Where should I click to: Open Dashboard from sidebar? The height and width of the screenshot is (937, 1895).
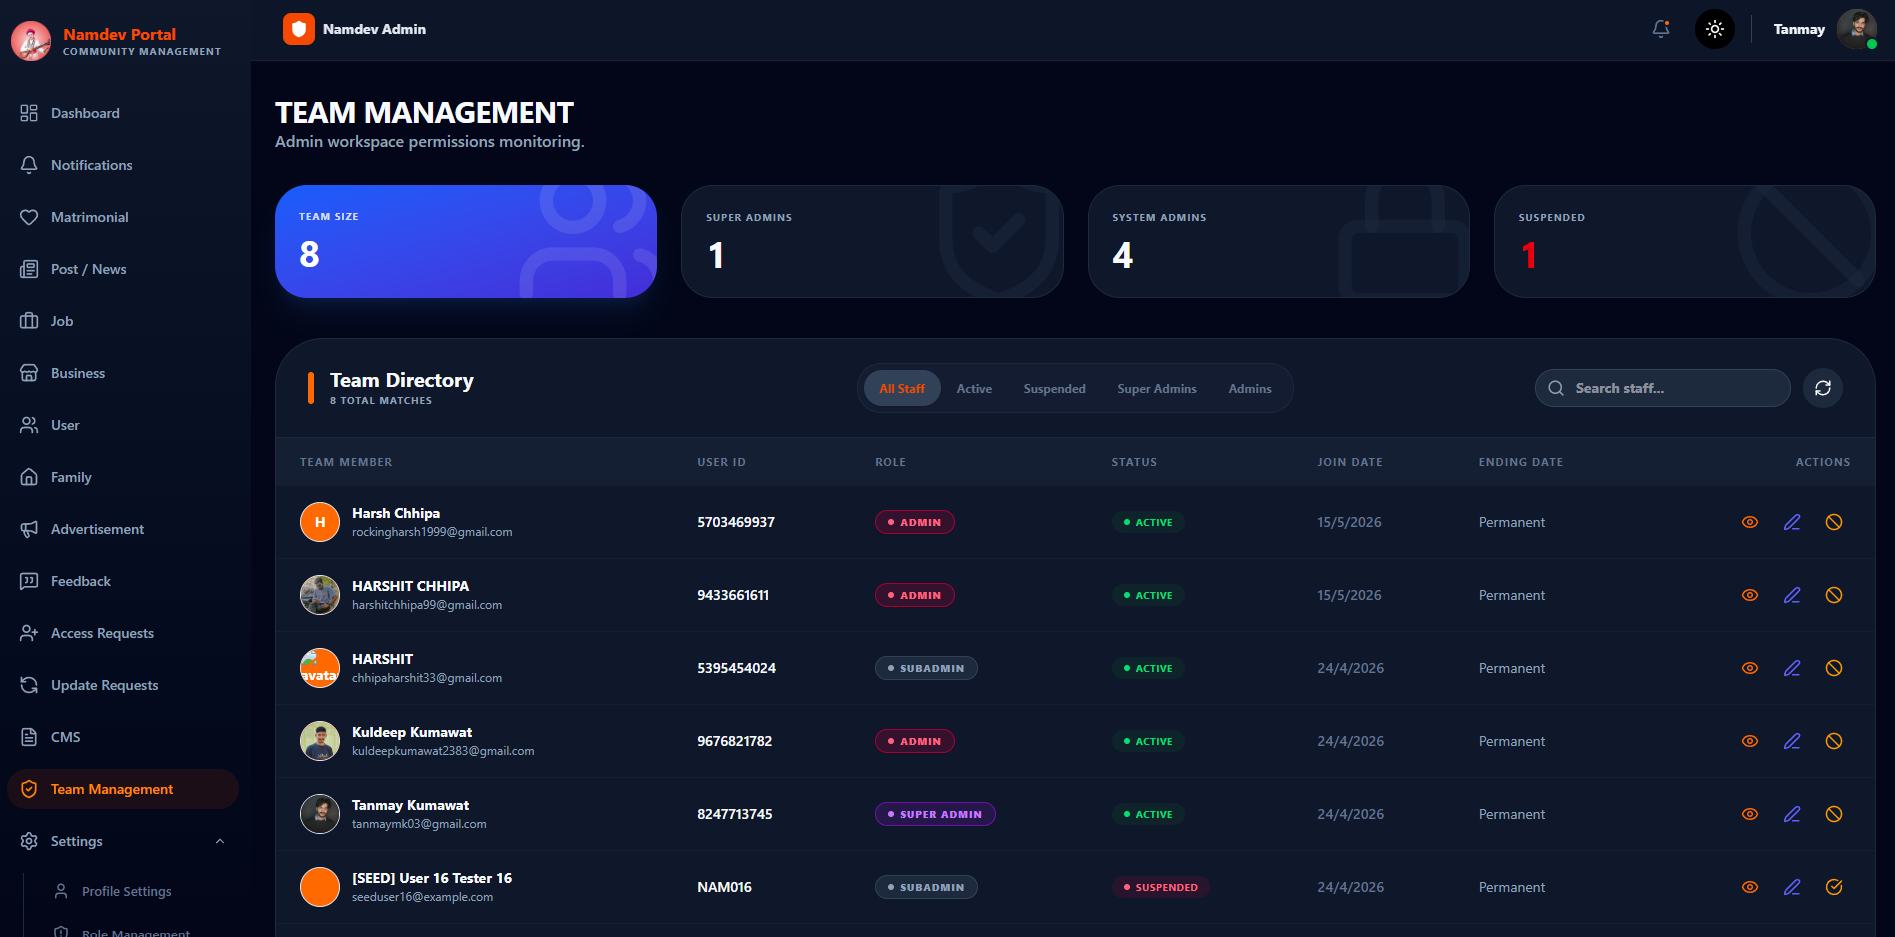(123, 113)
